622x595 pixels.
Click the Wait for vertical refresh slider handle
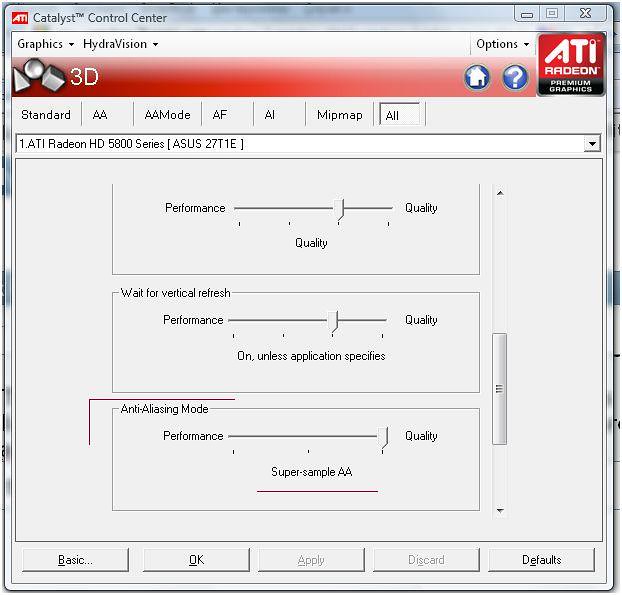(x=335, y=320)
